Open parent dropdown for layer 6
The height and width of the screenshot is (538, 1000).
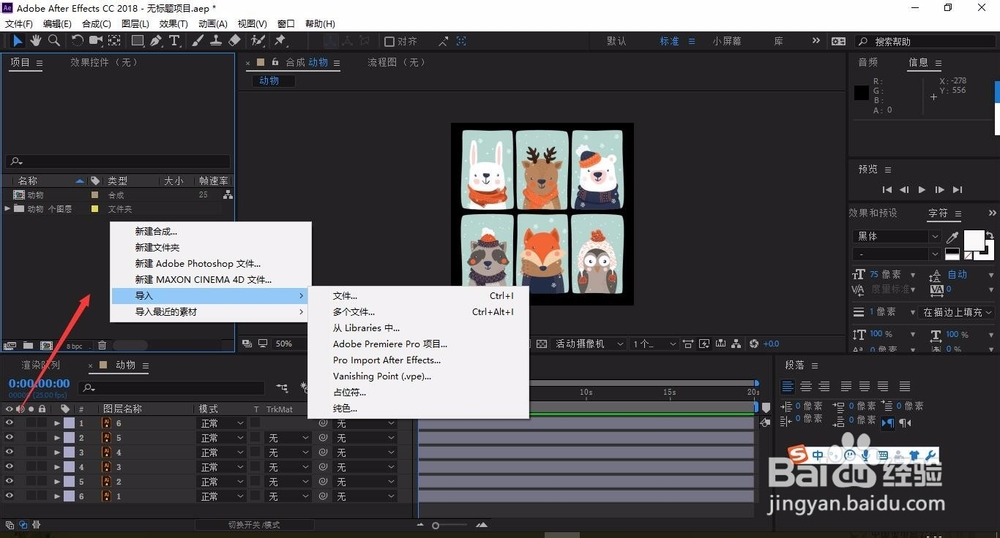[x=365, y=496]
